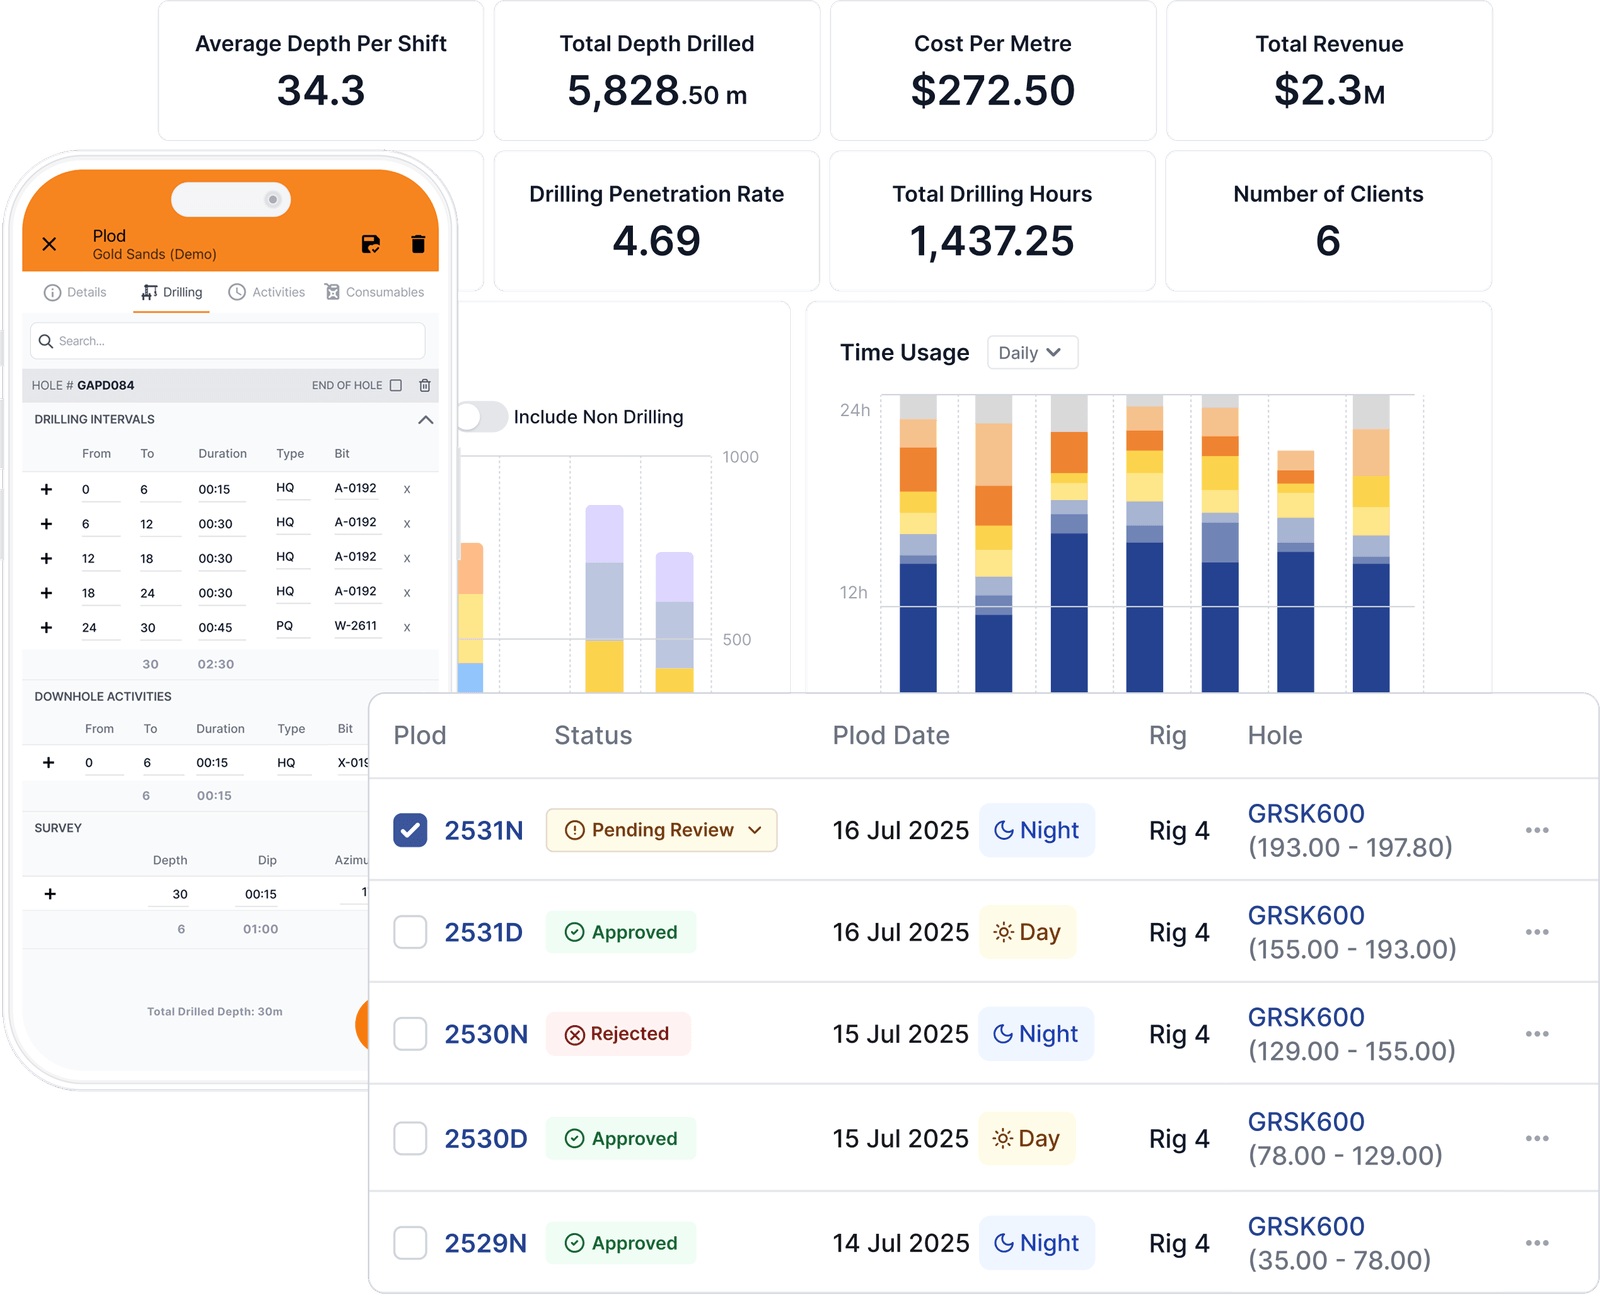Add a new survey row with the plus button
Image resolution: width=1600 pixels, height=1295 pixels.
[x=48, y=893]
